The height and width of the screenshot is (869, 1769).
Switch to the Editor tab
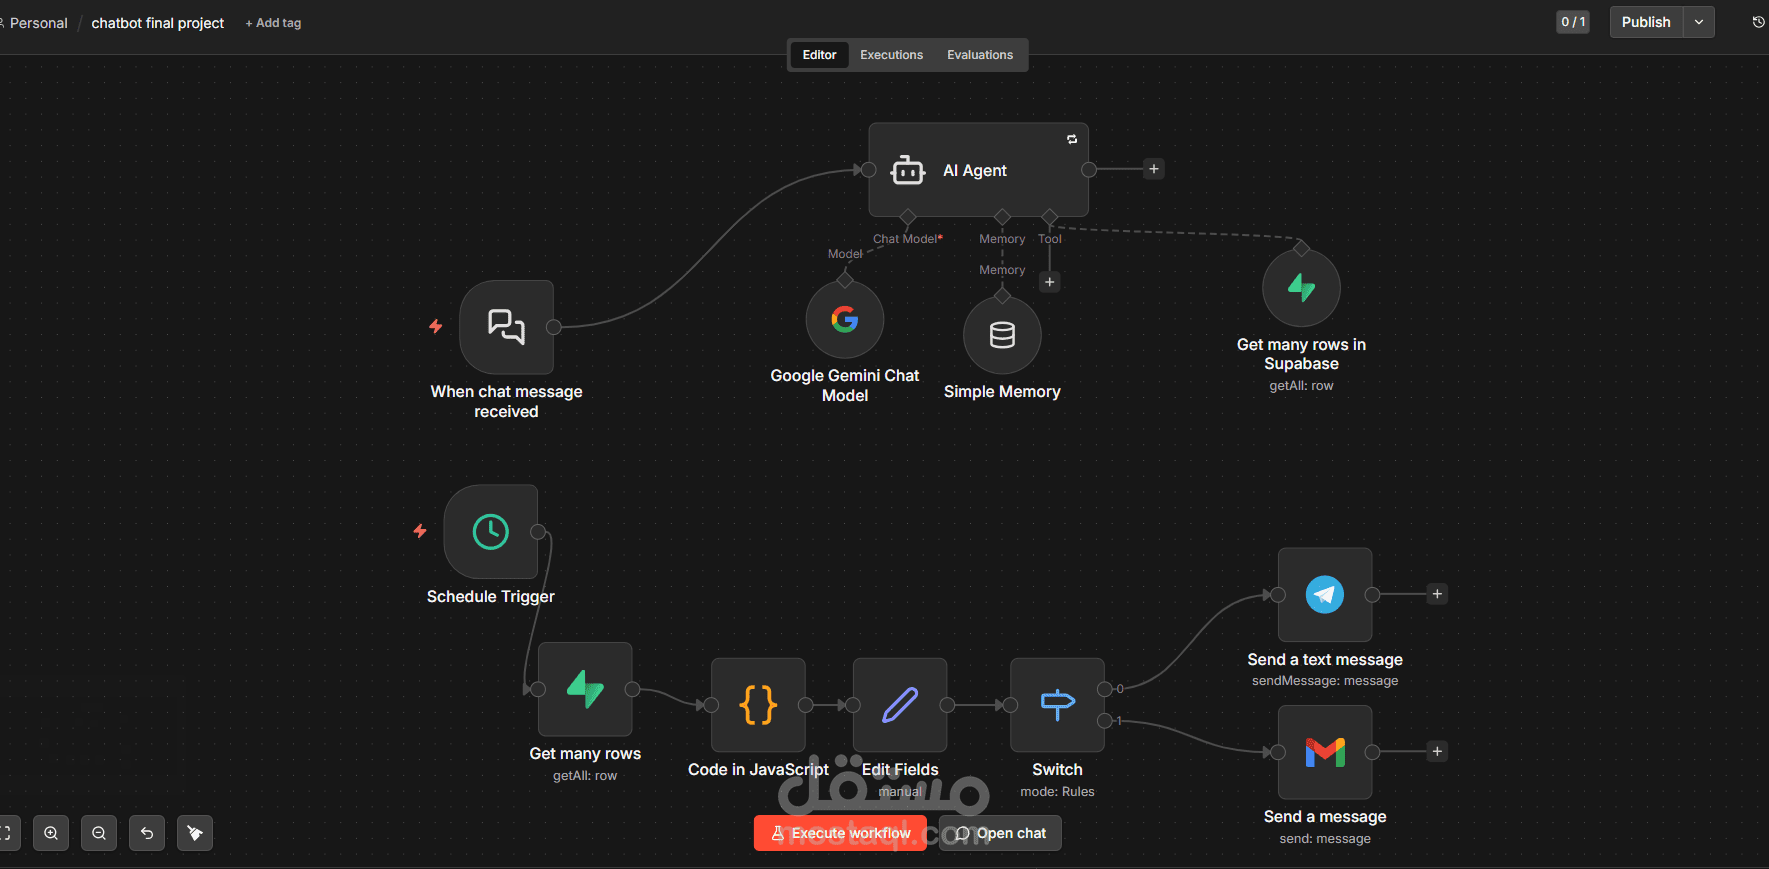tap(819, 55)
